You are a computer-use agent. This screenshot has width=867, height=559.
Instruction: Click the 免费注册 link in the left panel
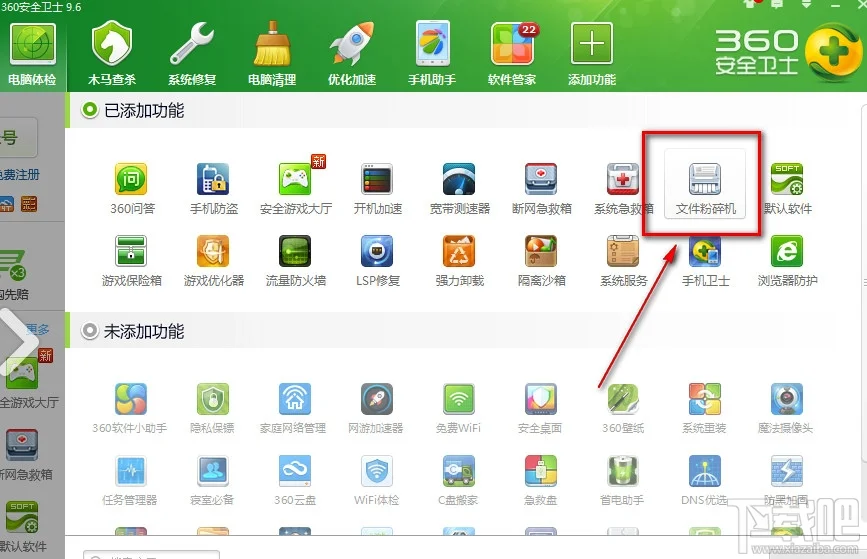pos(20,174)
